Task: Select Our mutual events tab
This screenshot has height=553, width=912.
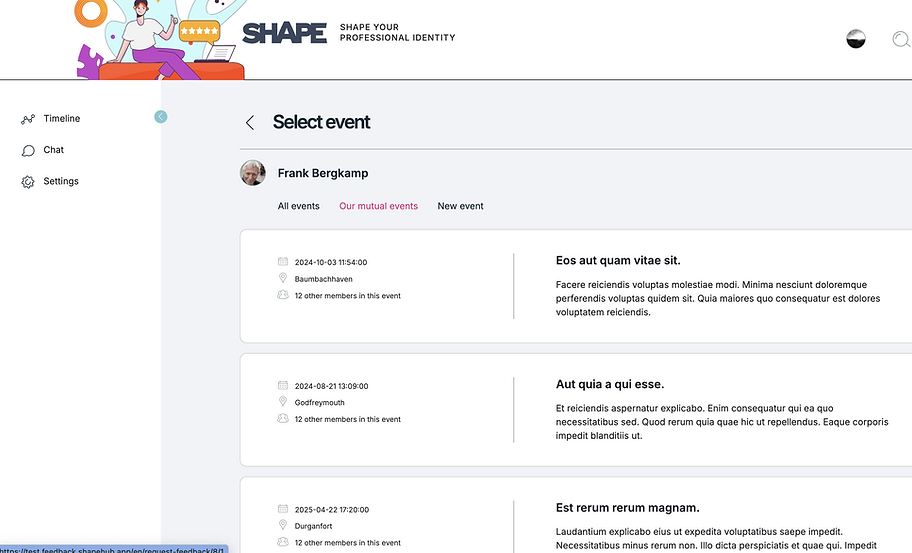Action: (378, 206)
